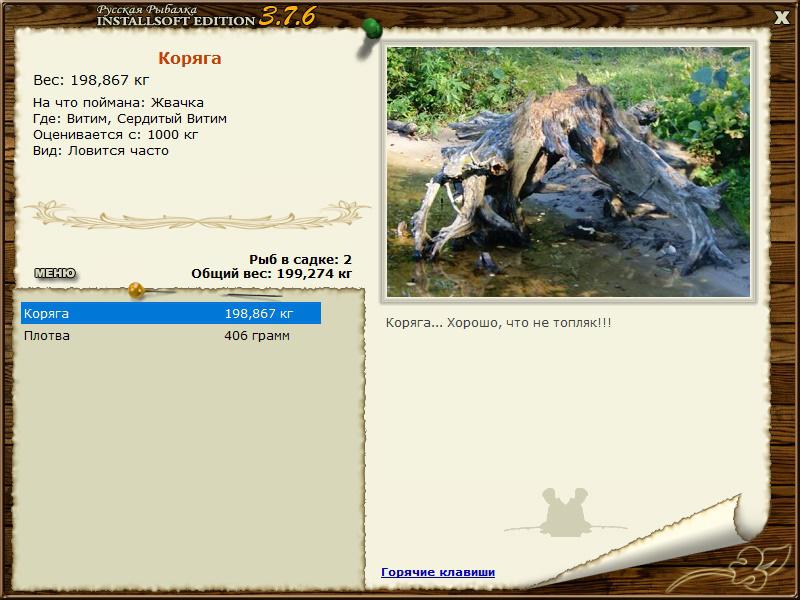
Task: Click 'Оценивается с: 1000 кг' text
Action: [116, 135]
